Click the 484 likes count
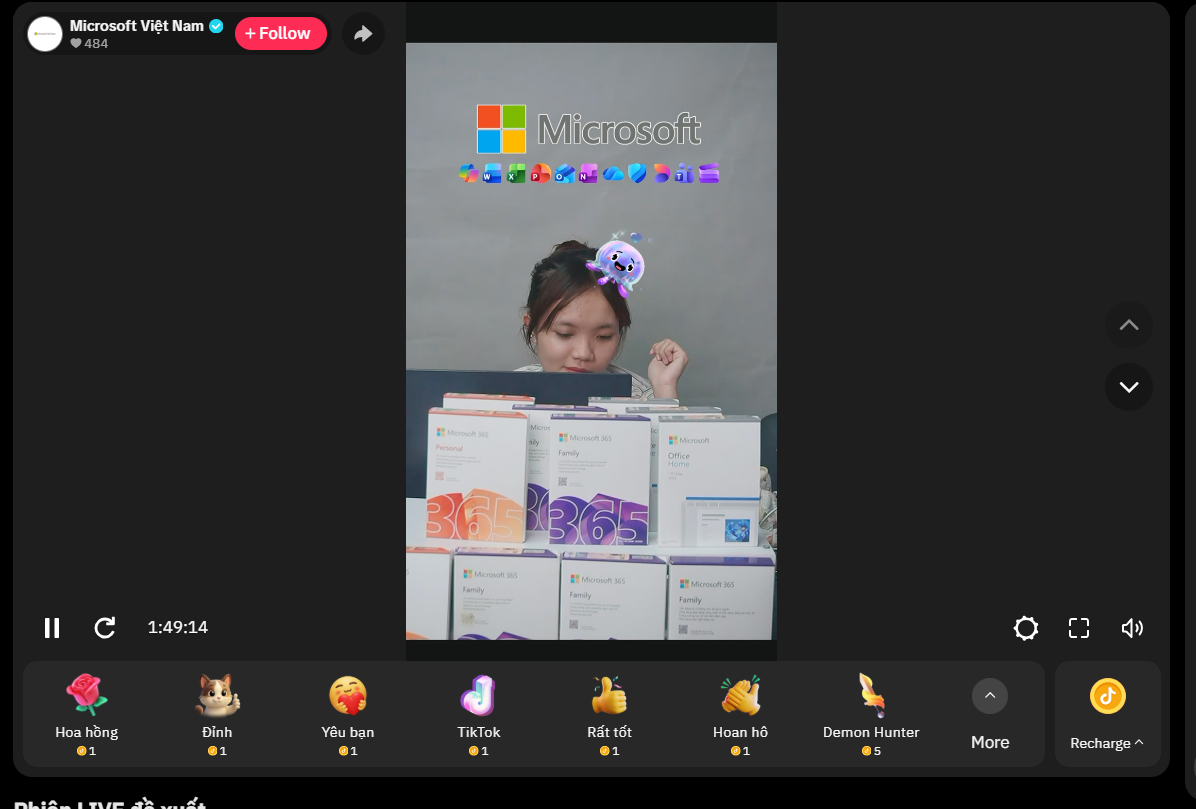 point(89,43)
